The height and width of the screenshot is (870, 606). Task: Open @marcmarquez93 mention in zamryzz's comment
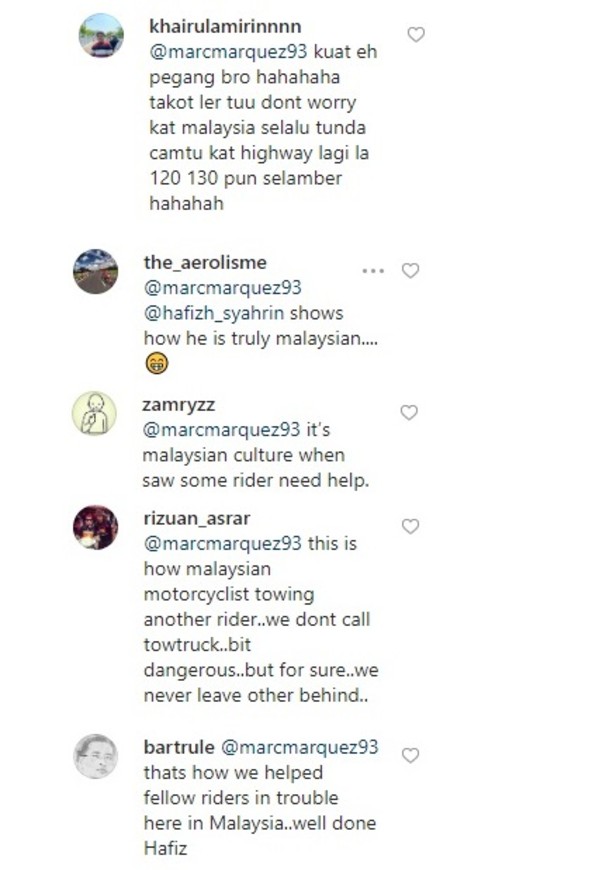coord(221,430)
